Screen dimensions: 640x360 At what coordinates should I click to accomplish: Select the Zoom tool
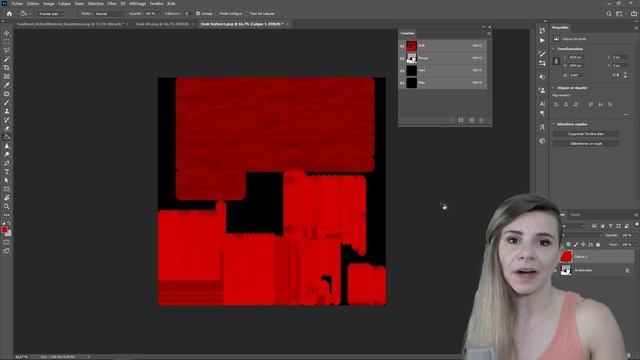point(7,207)
